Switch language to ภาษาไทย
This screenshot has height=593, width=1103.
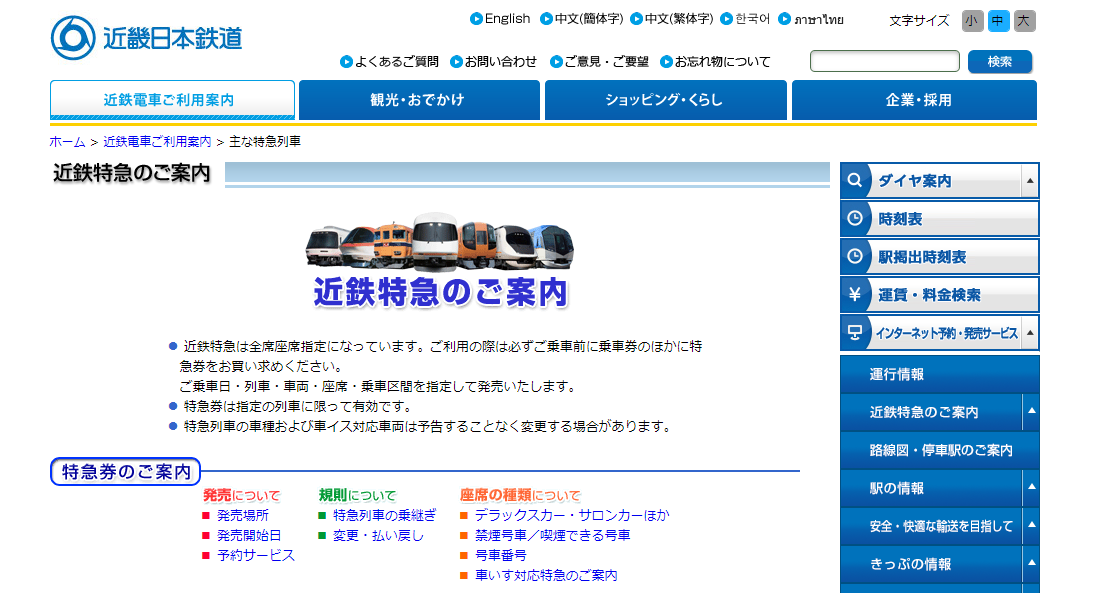coord(818,19)
